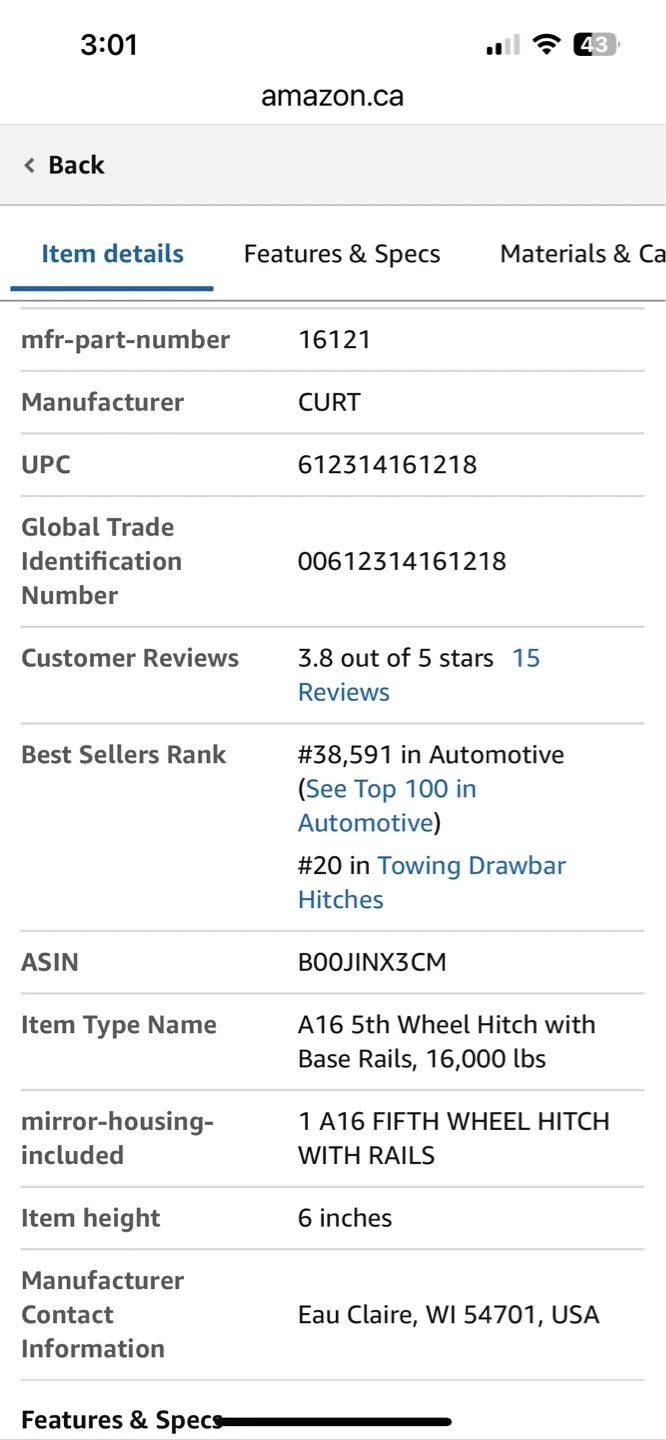Tap the Manufacturer value CURT
This screenshot has width=666, height=1440.
point(329,402)
